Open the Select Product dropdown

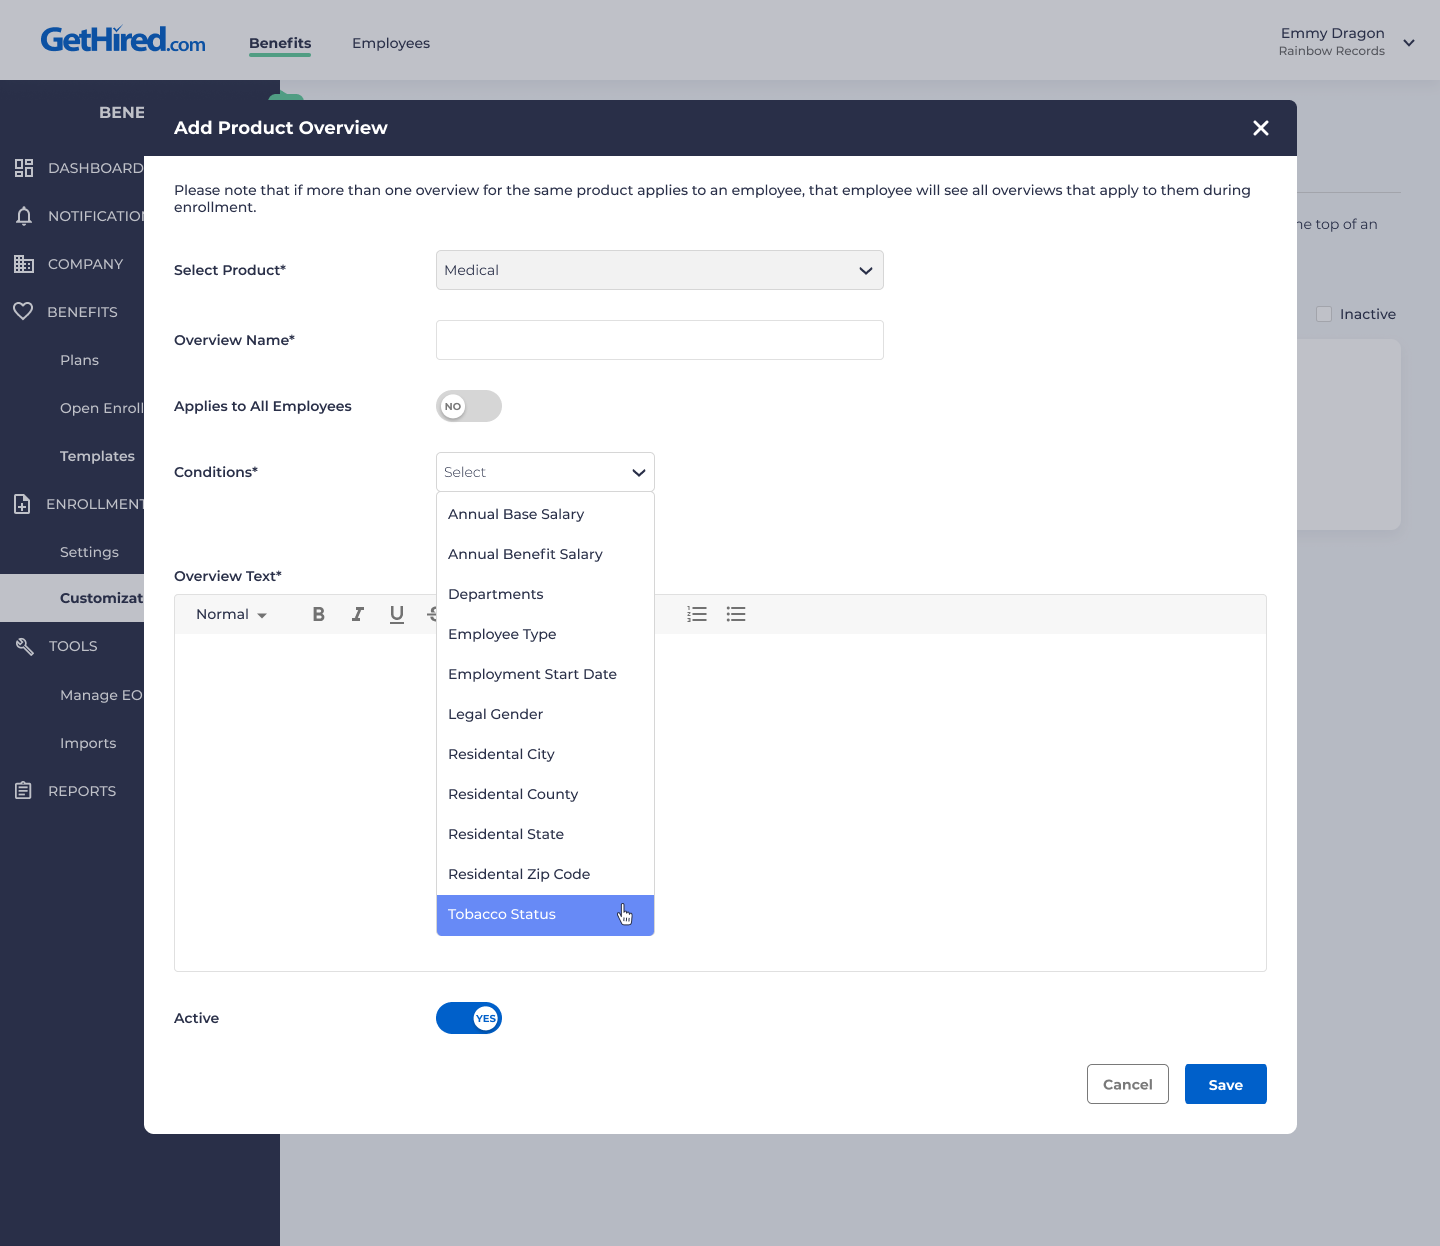[x=659, y=270]
